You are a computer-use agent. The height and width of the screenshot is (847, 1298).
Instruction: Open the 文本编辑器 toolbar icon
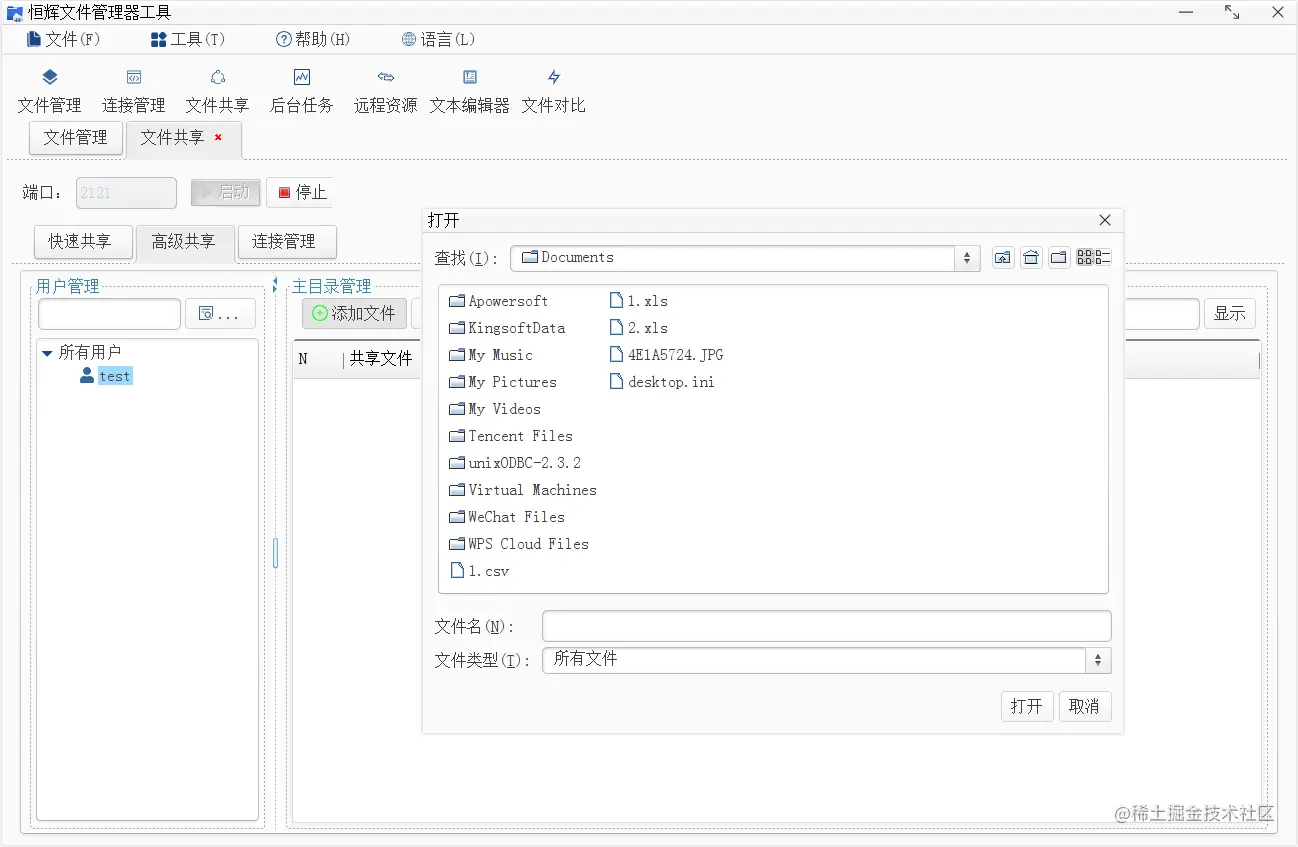click(470, 91)
